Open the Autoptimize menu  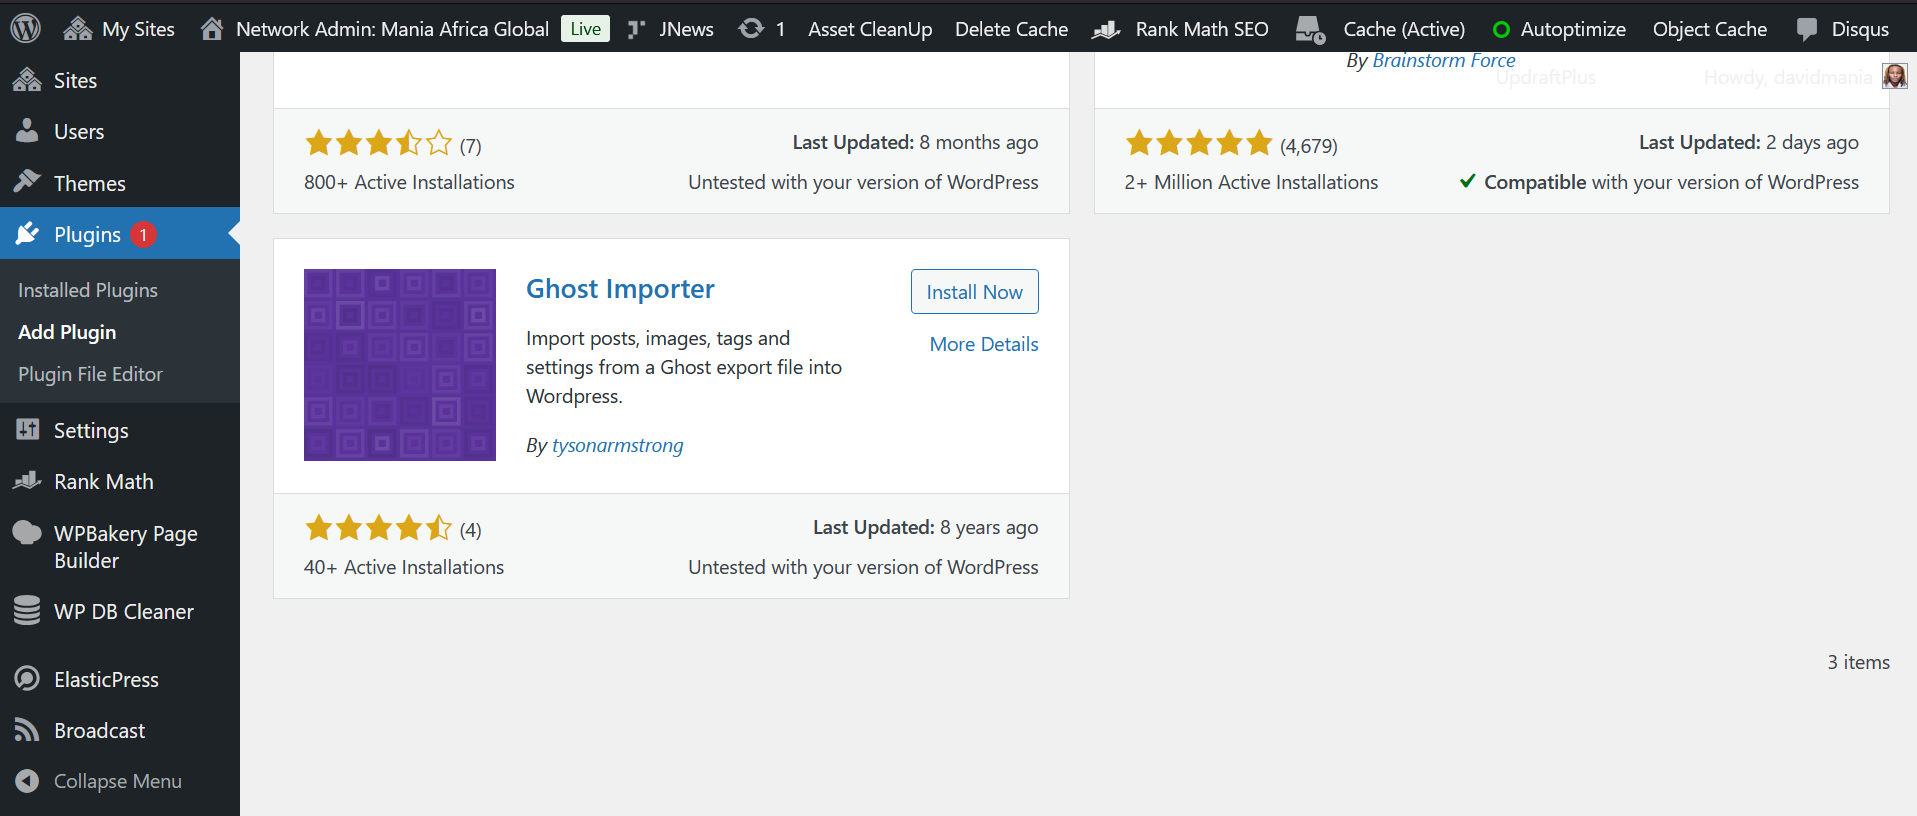(1573, 29)
